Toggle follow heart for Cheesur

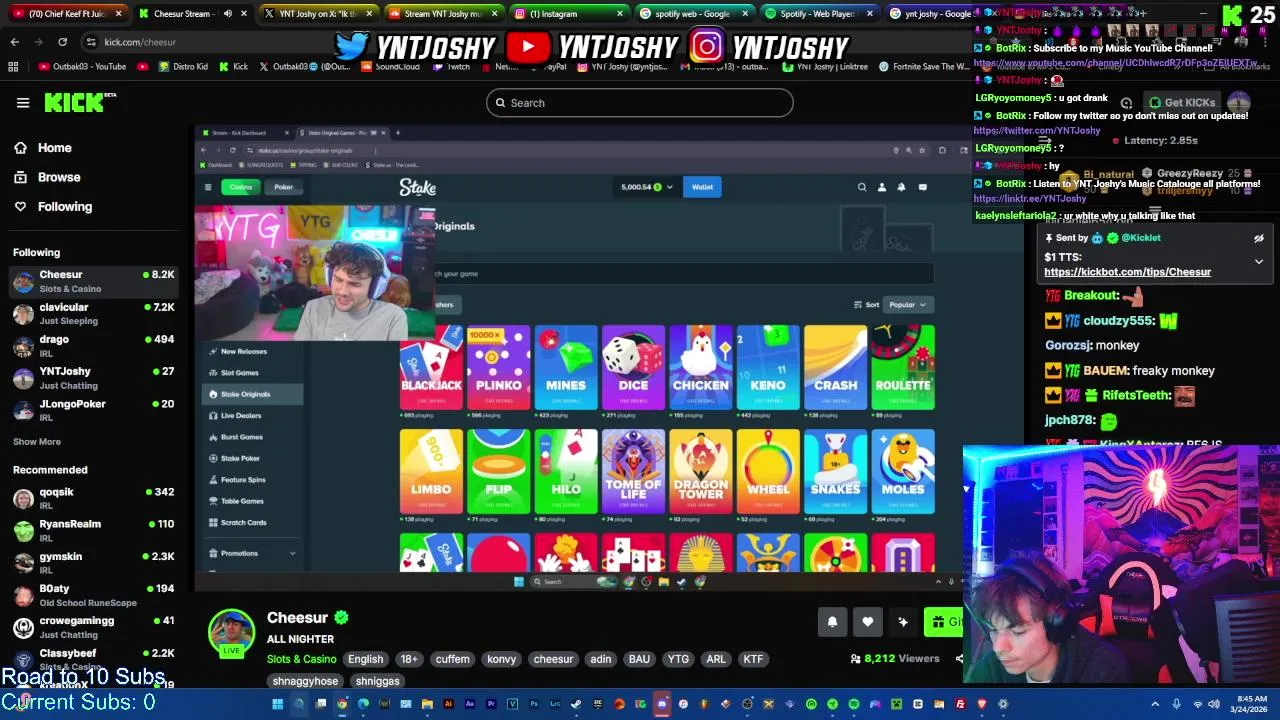(867, 622)
